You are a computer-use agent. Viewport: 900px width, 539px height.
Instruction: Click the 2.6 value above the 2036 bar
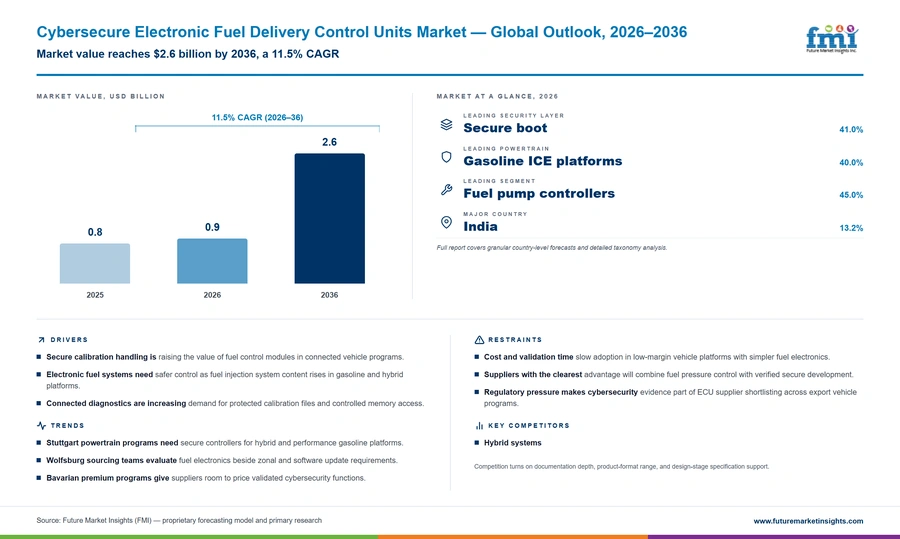pos(329,142)
